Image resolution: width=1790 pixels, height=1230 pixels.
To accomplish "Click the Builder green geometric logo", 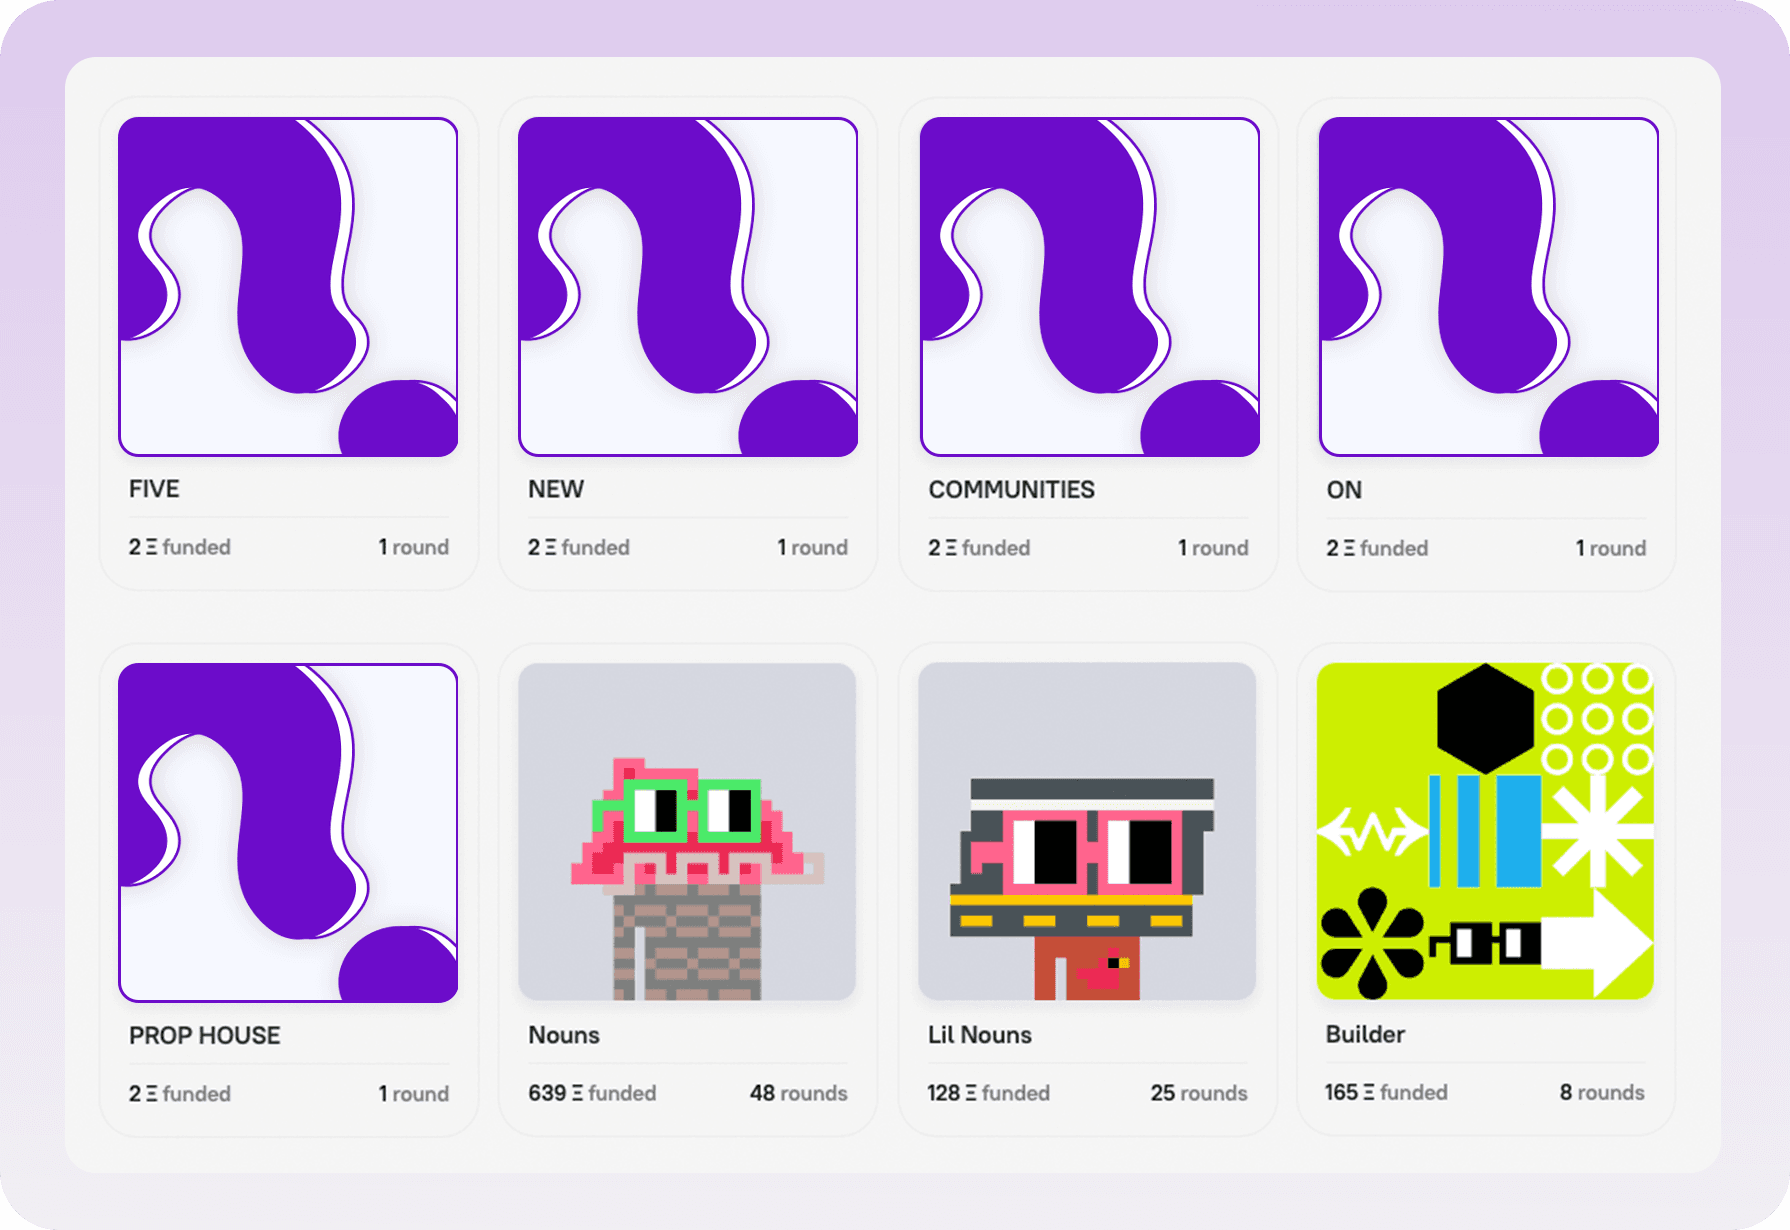I will [1485, 832].
